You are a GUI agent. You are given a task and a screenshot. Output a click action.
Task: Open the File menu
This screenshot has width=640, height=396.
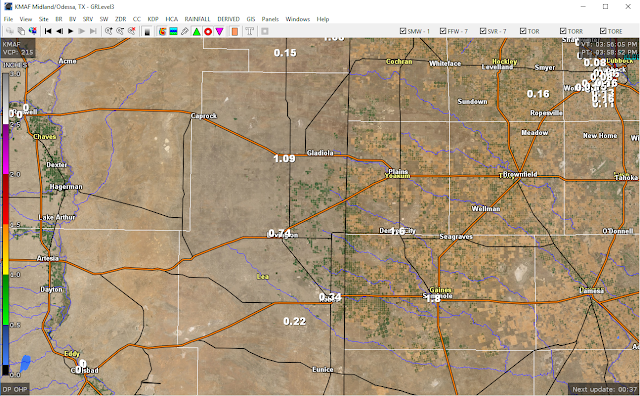tap(8, 19)
